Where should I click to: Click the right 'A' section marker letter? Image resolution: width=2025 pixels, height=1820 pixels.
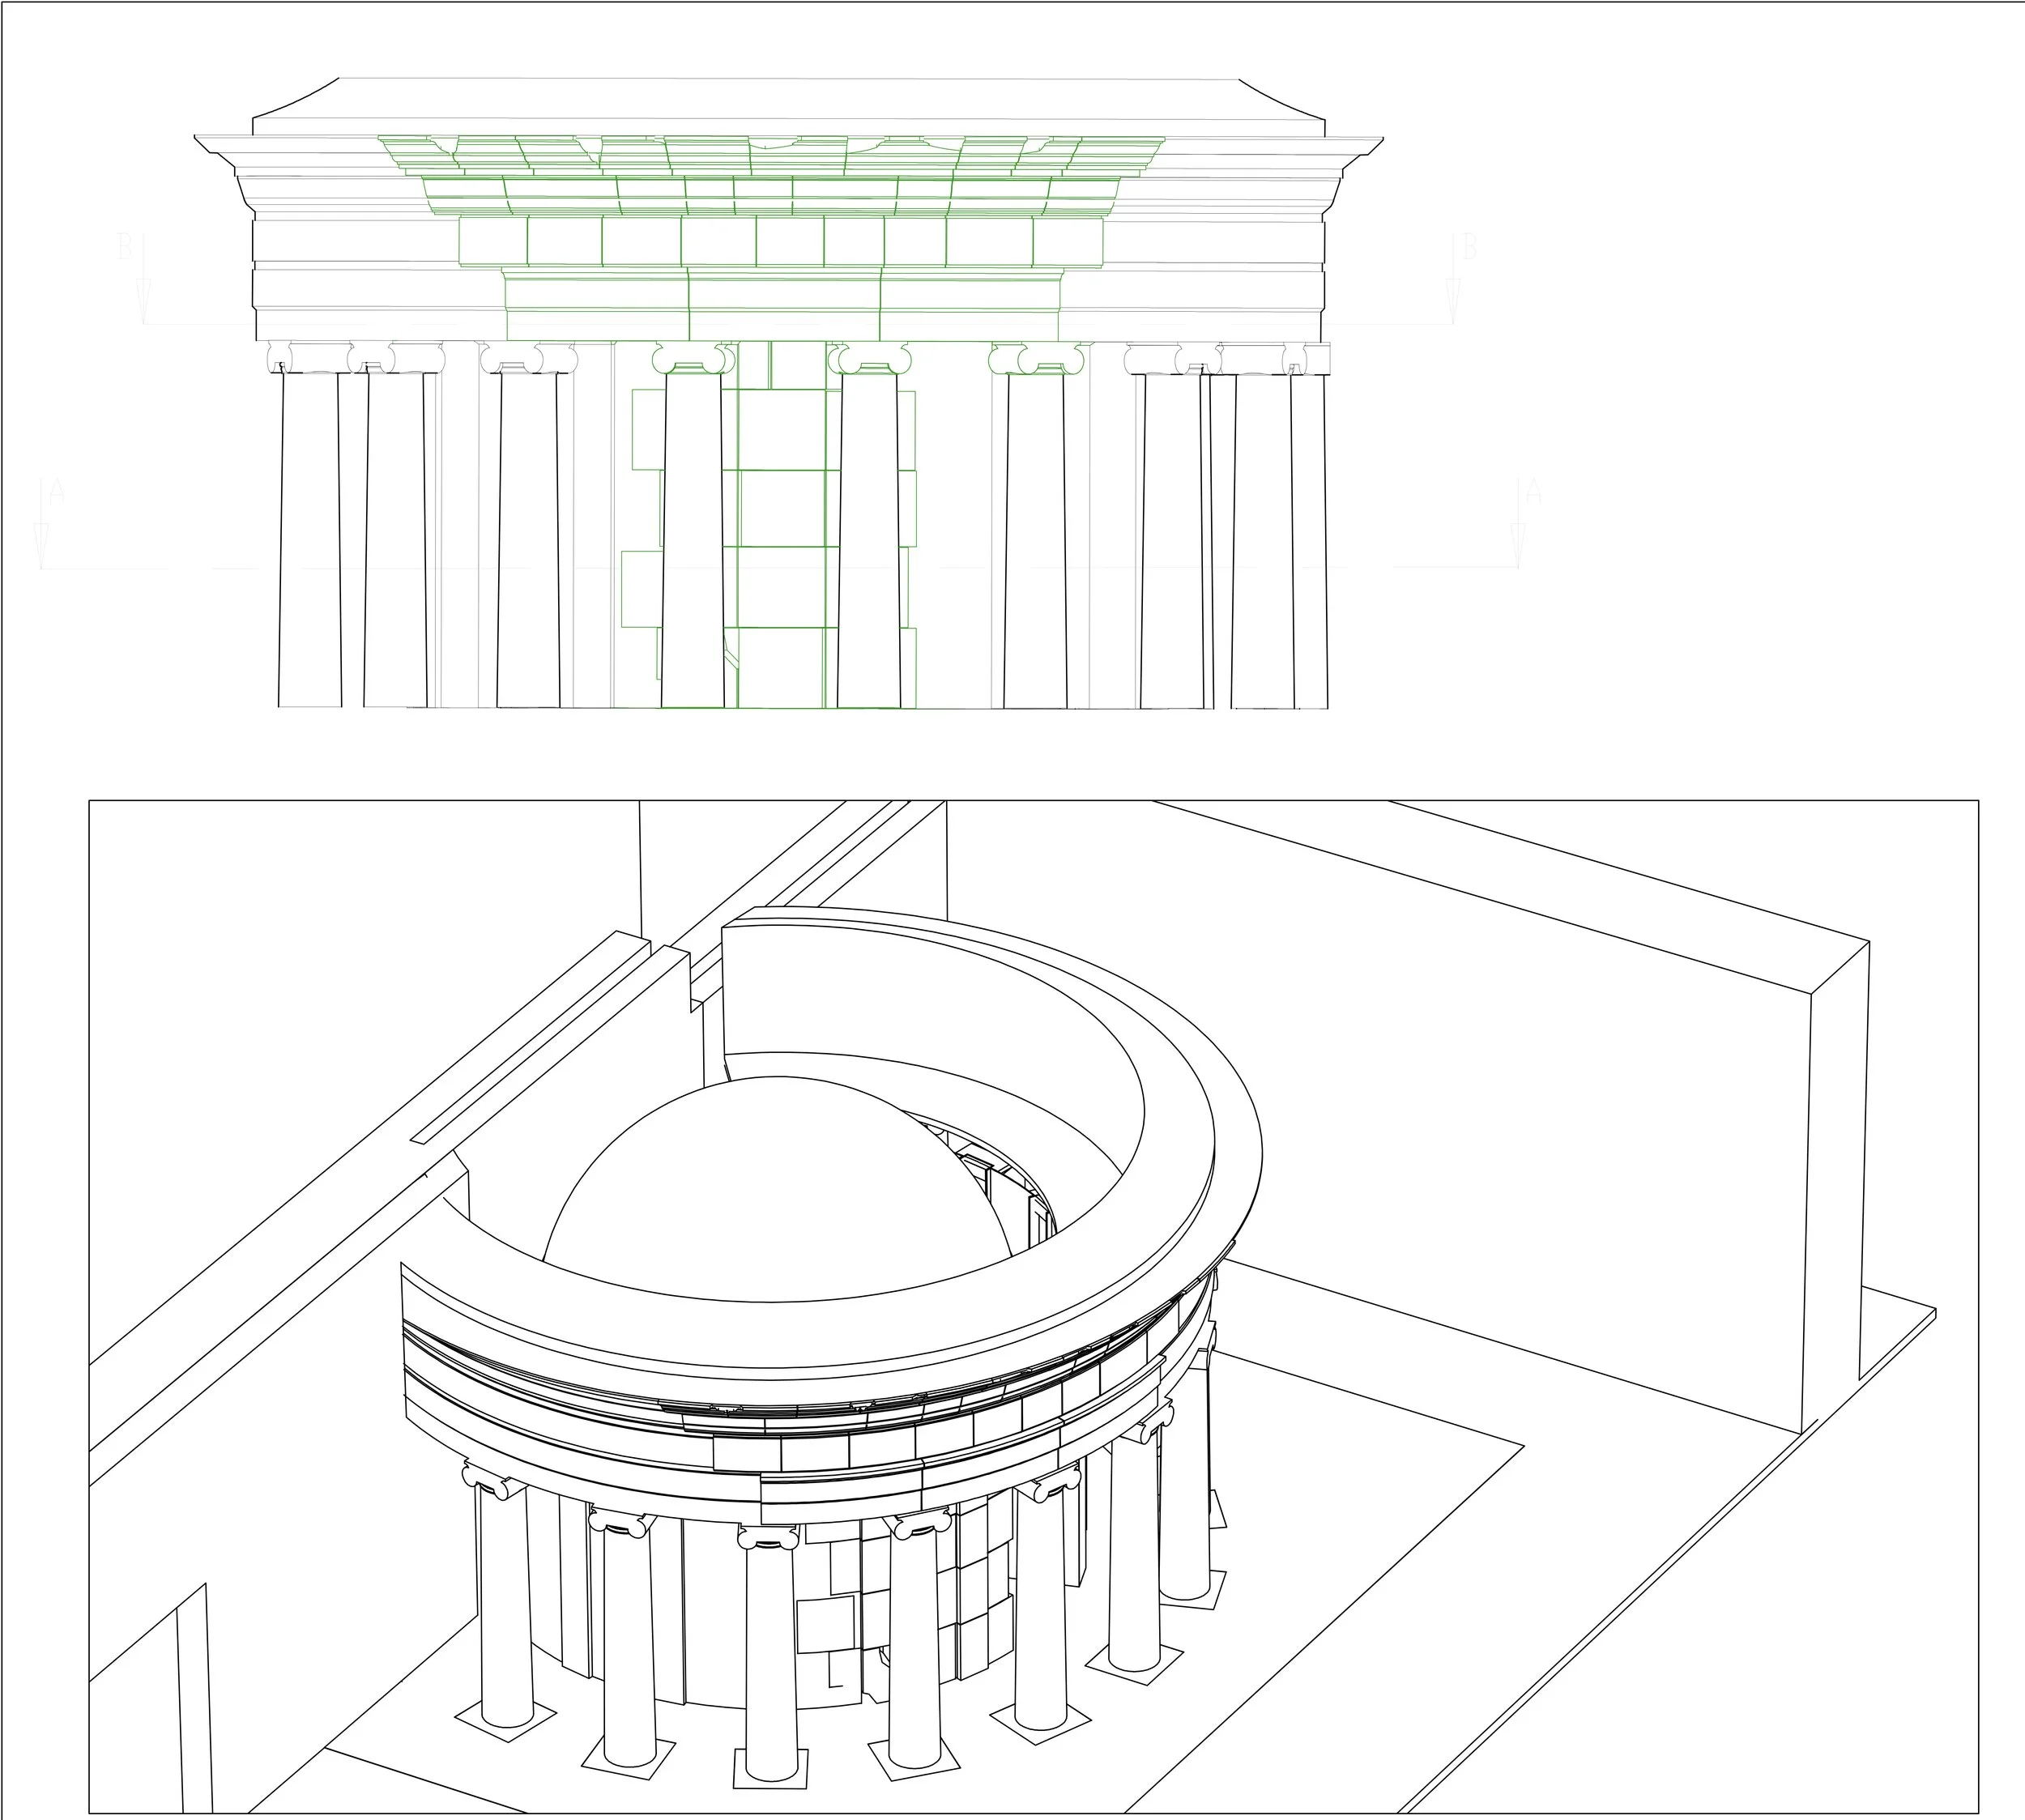1533,491
